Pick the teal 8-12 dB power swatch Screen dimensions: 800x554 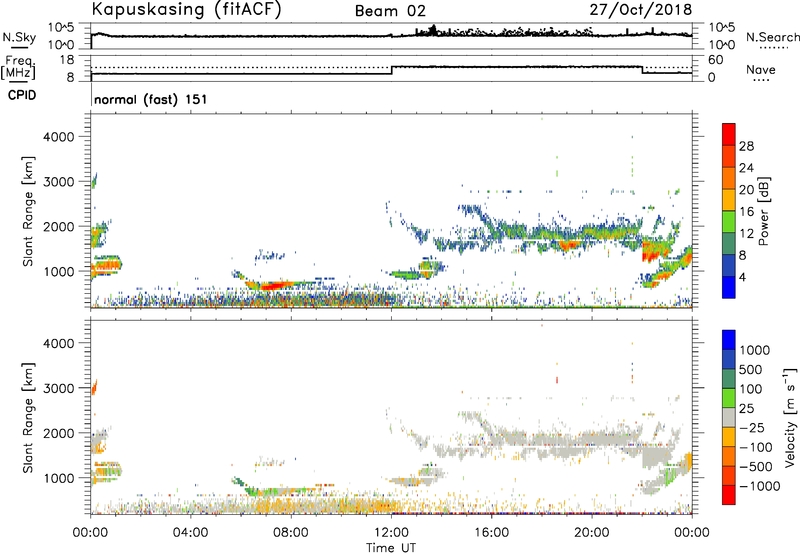point(729,244)
